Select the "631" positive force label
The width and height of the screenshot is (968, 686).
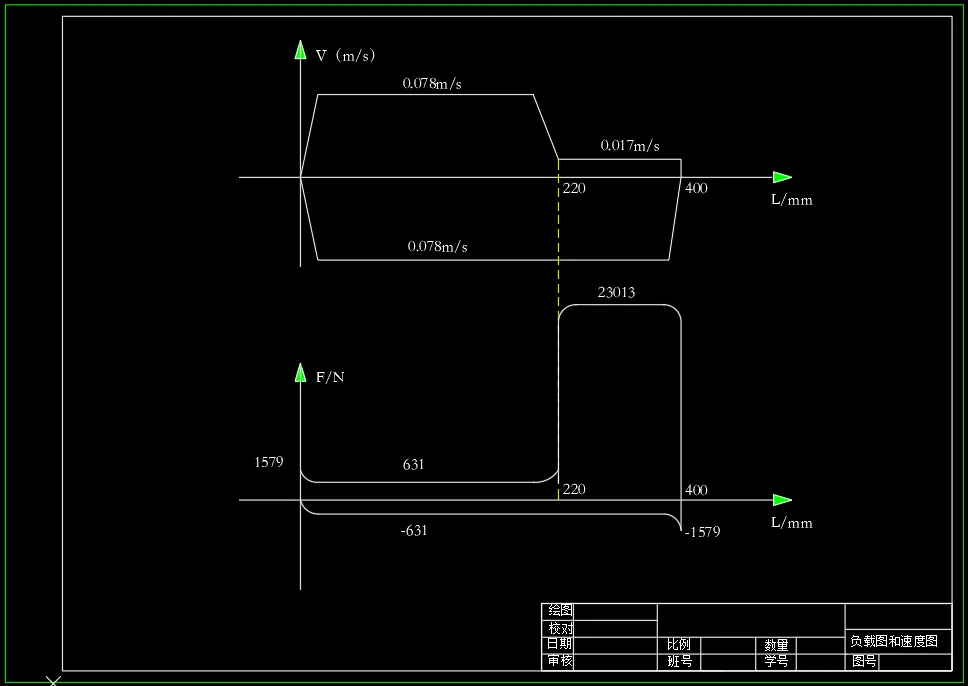pyautogui.click(x=413, y=464)
